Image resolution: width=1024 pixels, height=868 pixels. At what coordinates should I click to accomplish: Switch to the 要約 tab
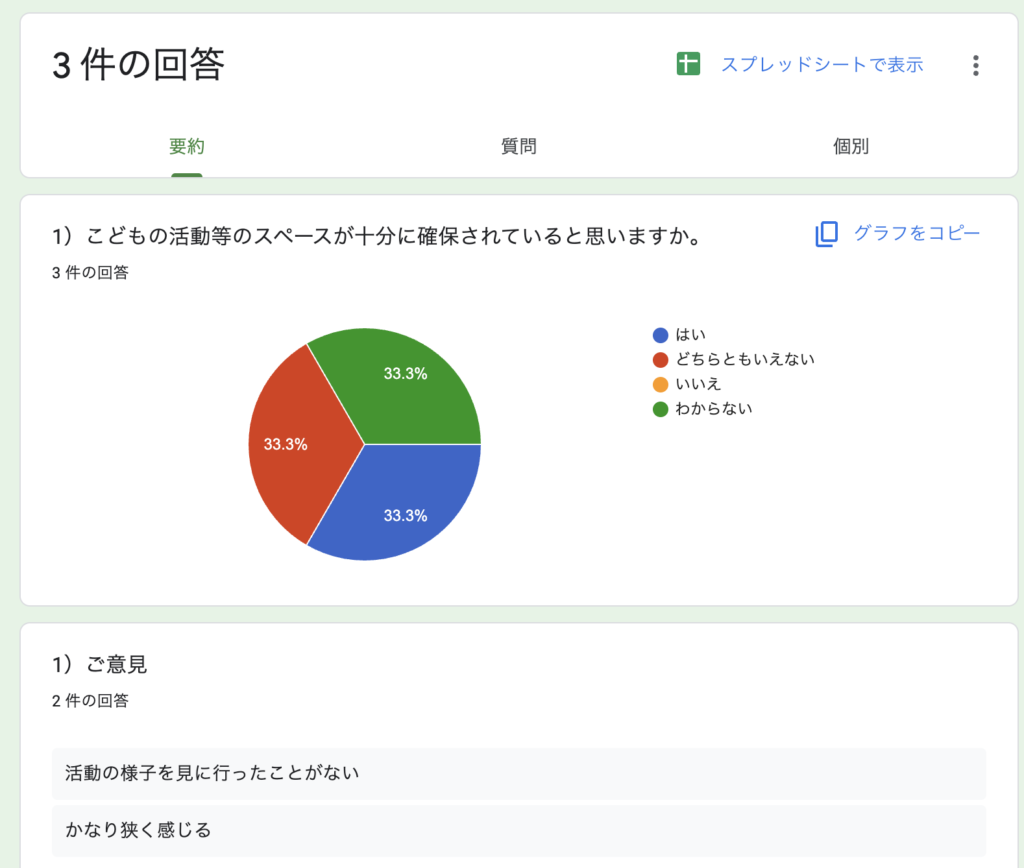187,147
